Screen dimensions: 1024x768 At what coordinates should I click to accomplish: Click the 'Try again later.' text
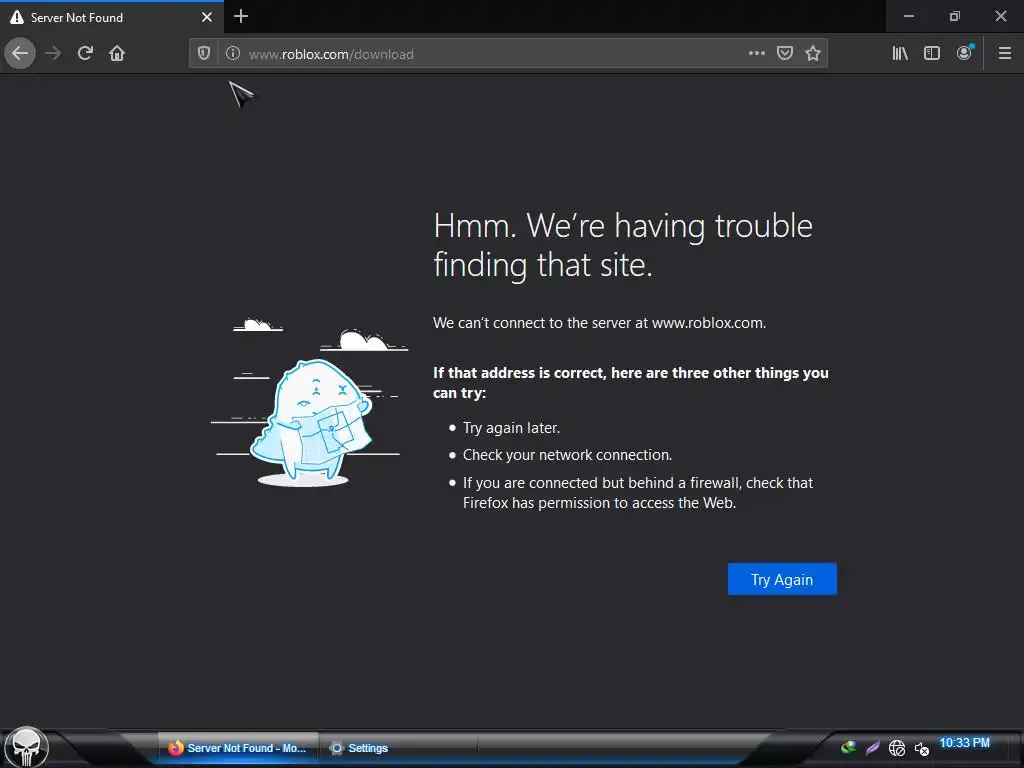coord(511,428)
